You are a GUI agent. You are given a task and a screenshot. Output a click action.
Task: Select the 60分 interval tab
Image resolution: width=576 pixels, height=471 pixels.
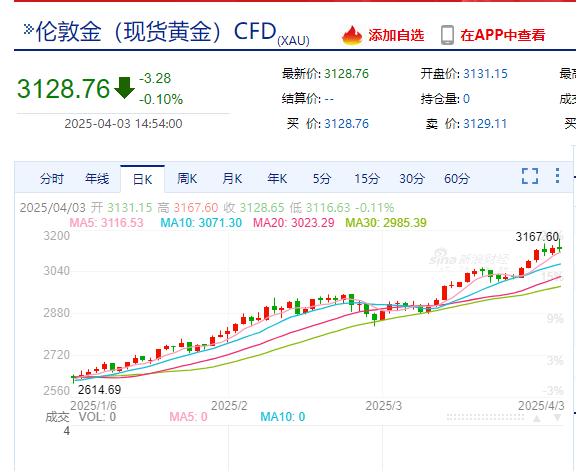(x=457, y=179)
